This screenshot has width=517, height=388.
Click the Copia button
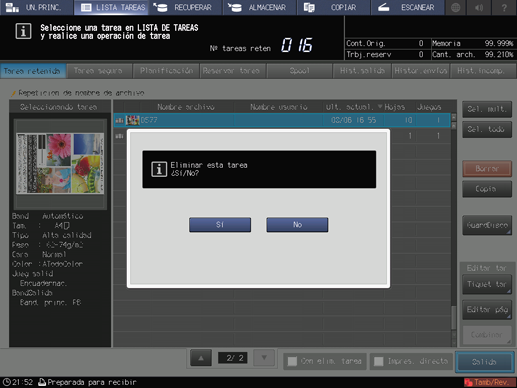pyautogui.click(x=487, y=189)
